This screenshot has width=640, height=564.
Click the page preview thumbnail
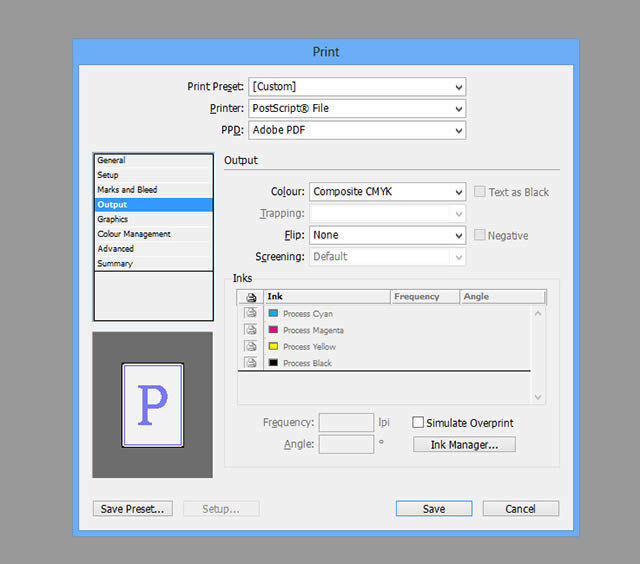pos(153,405)
